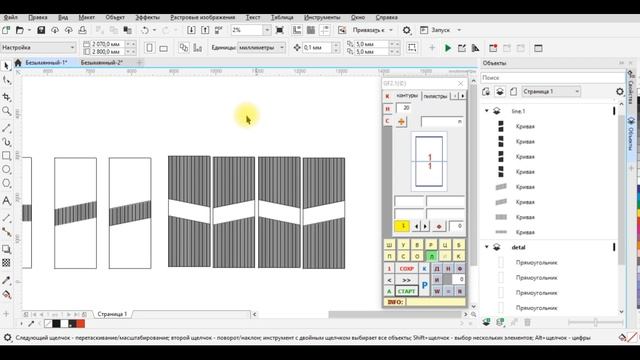Set page orientation to landscape
Image resolution: width=640 pixels, height=360 pixels.
[163, 48]
